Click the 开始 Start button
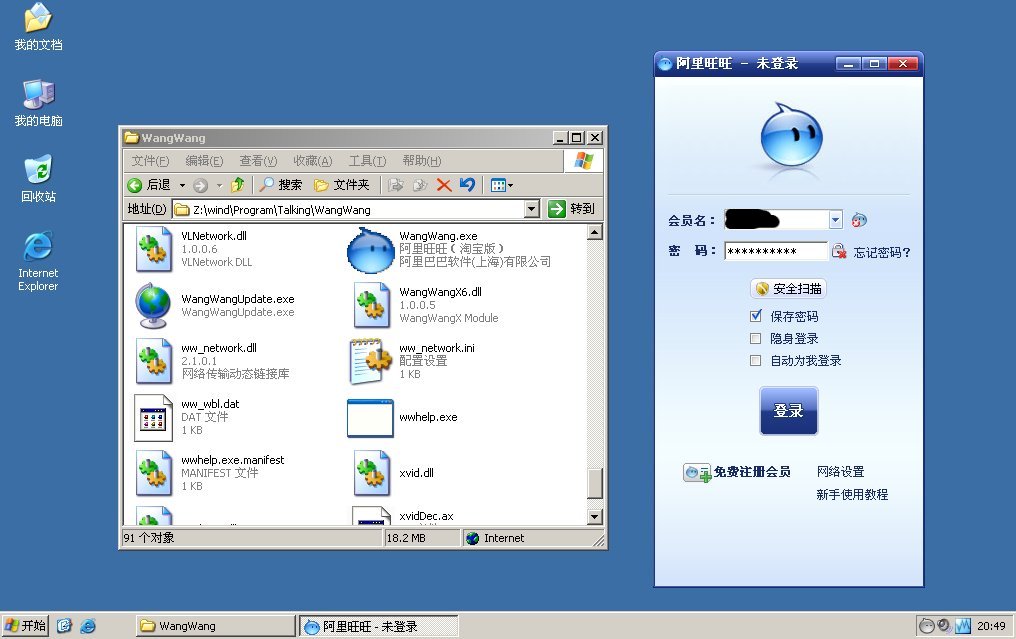The image size is (1016, 639). pos(25,625)
